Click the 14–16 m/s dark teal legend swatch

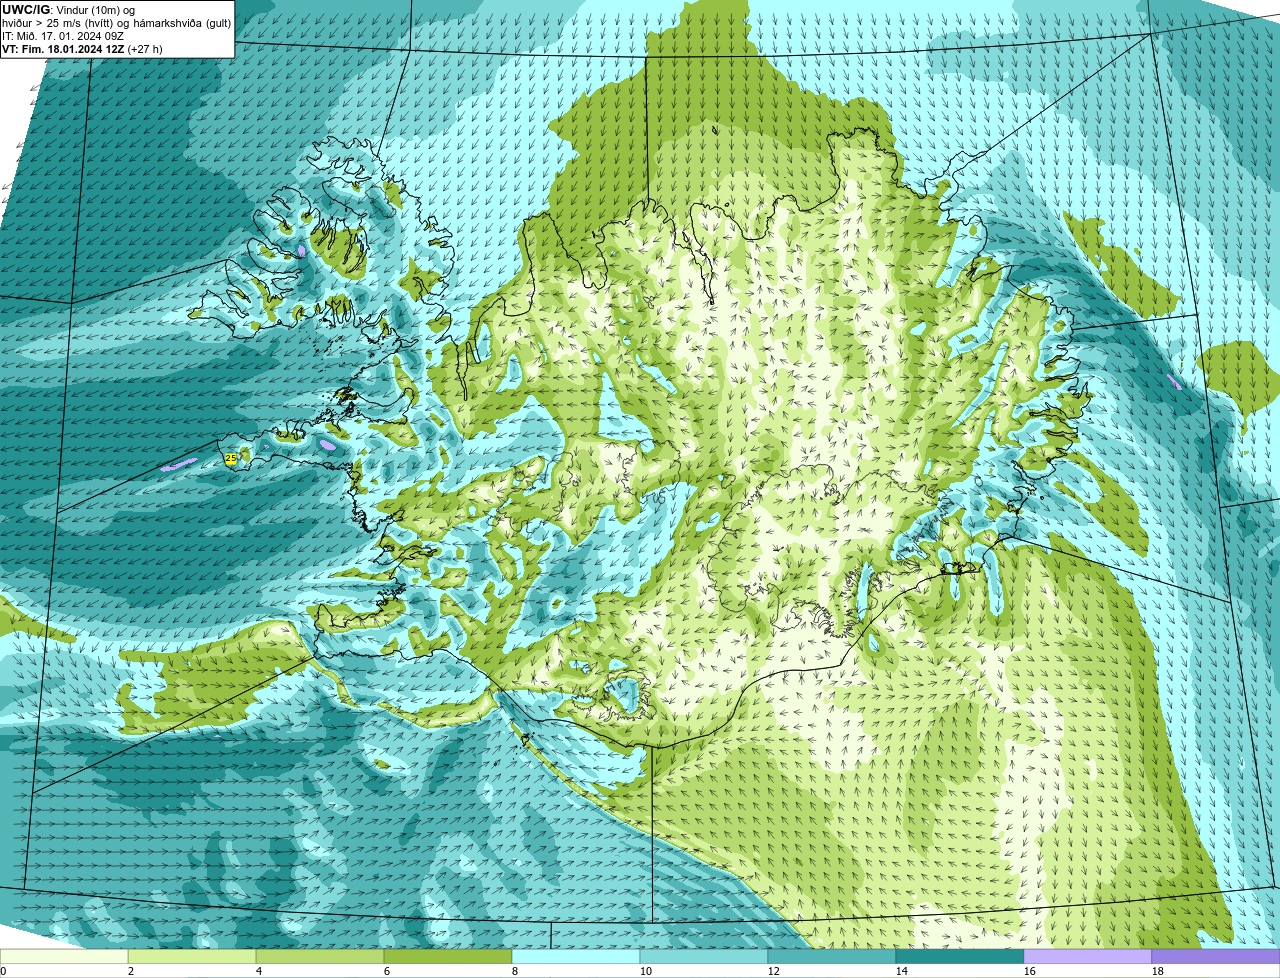click(x=960, y=956)
